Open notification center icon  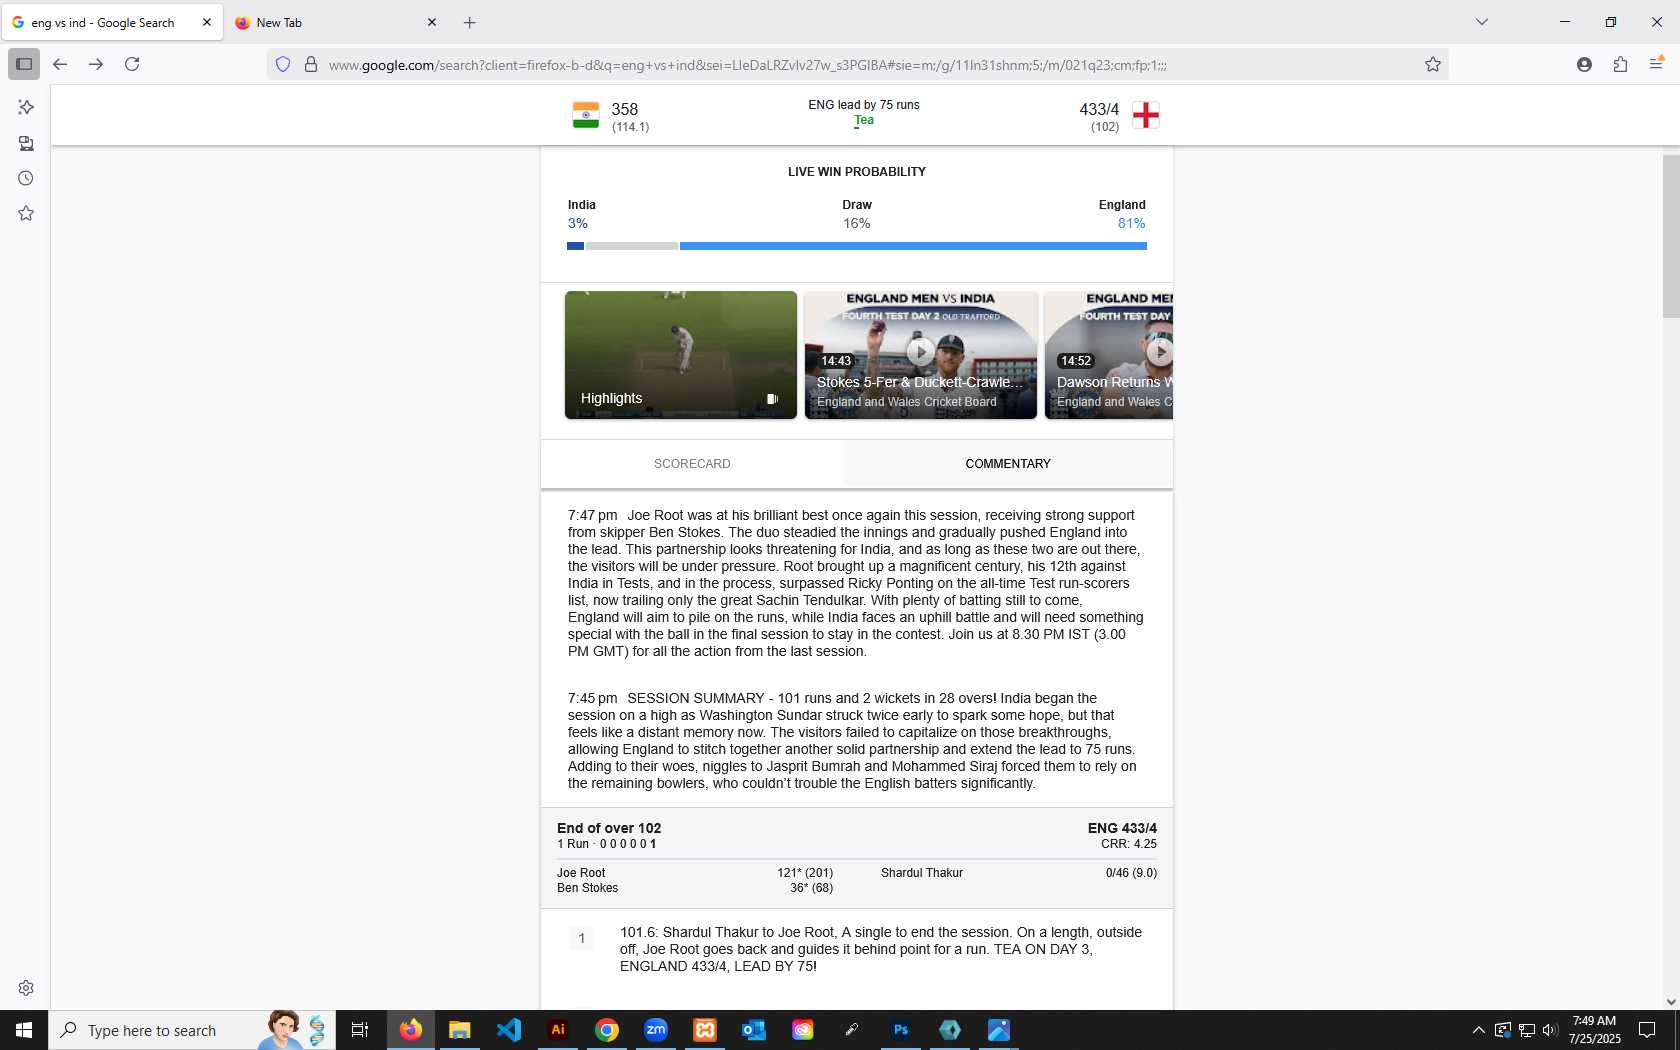point(1647,1030)
